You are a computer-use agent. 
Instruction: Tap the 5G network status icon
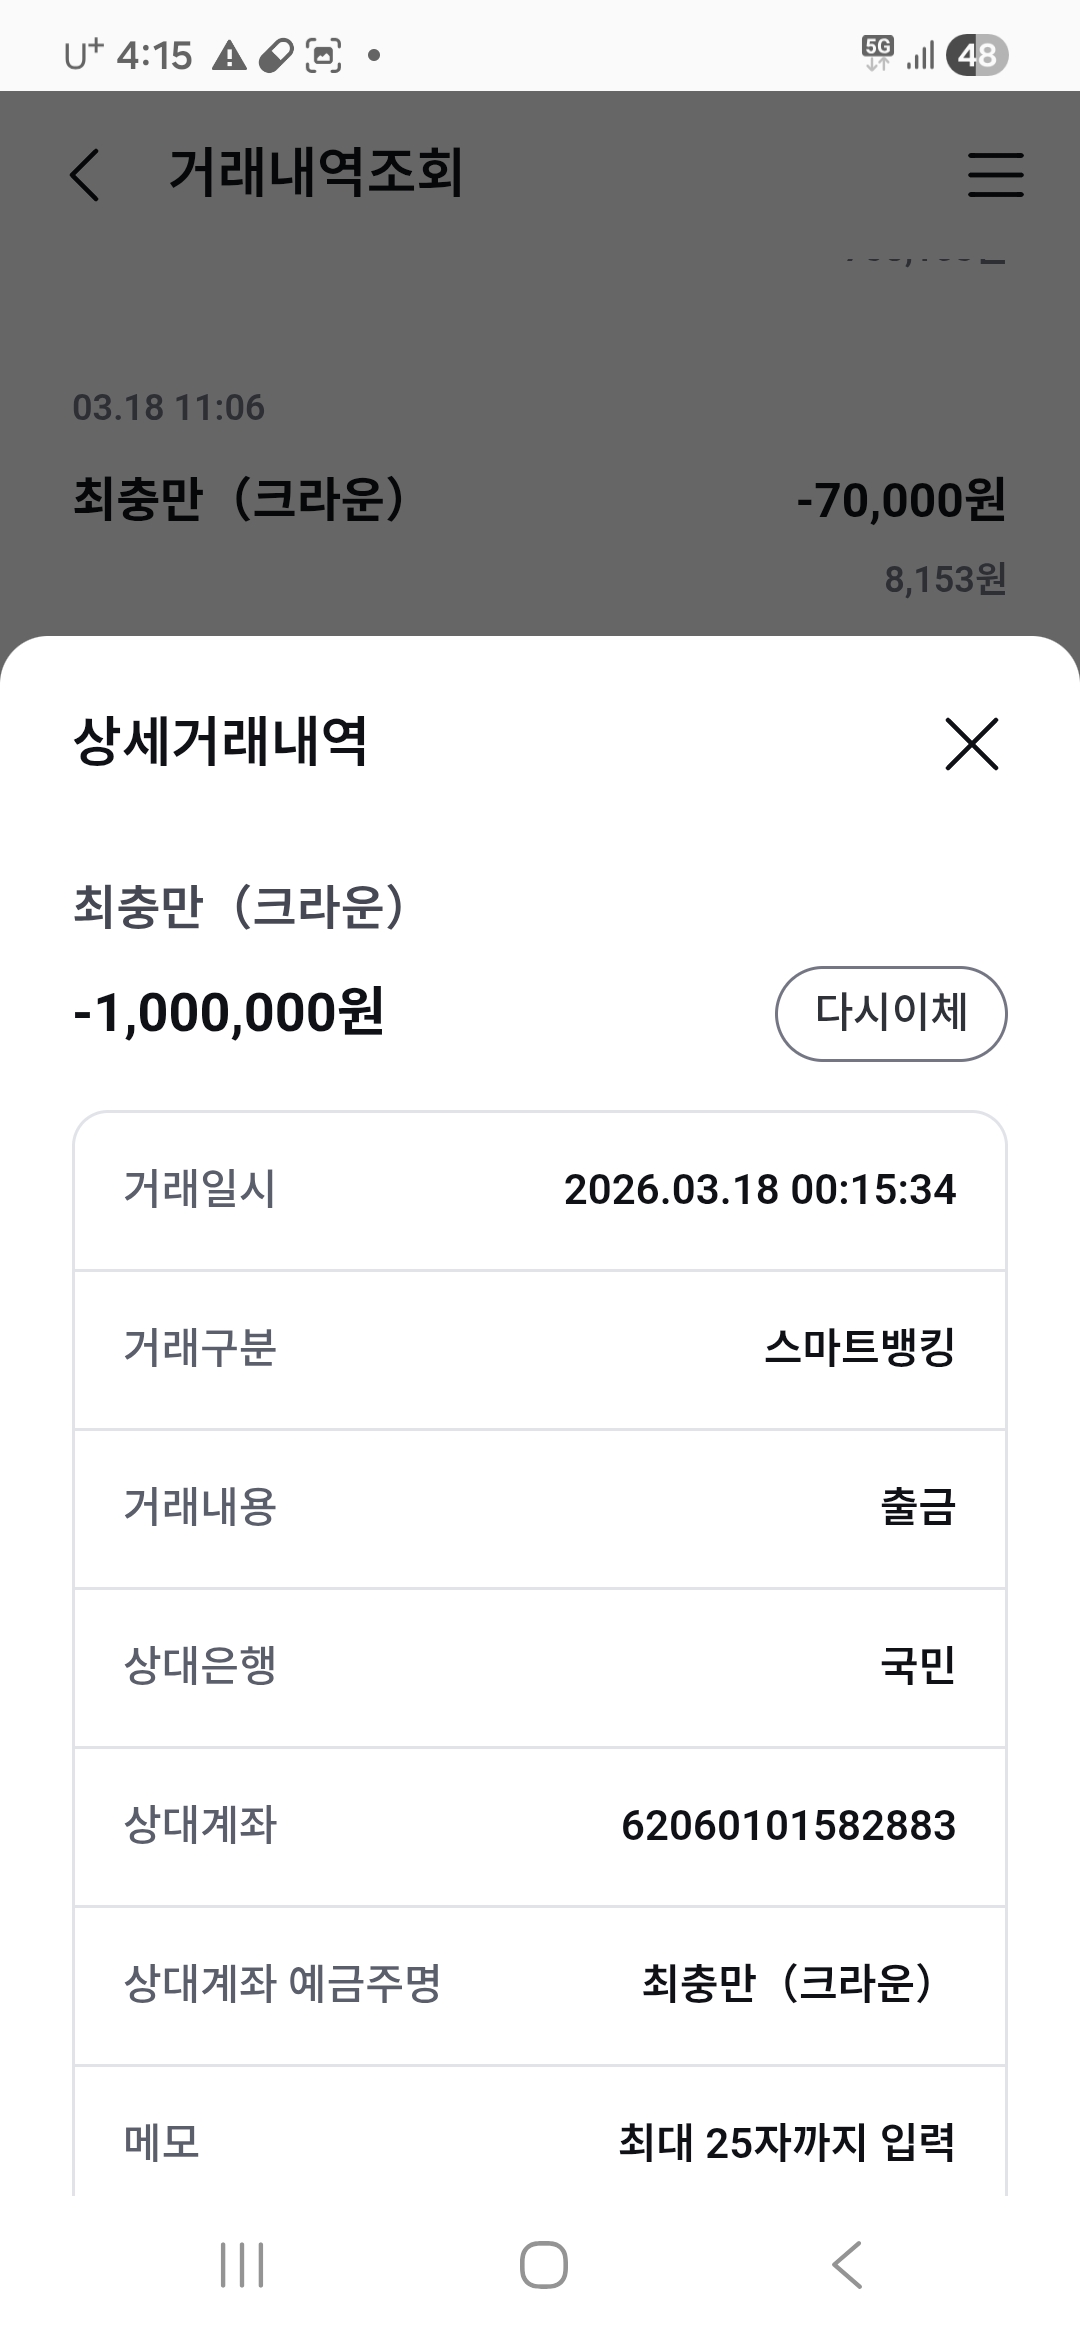click(x=877, y=53)
